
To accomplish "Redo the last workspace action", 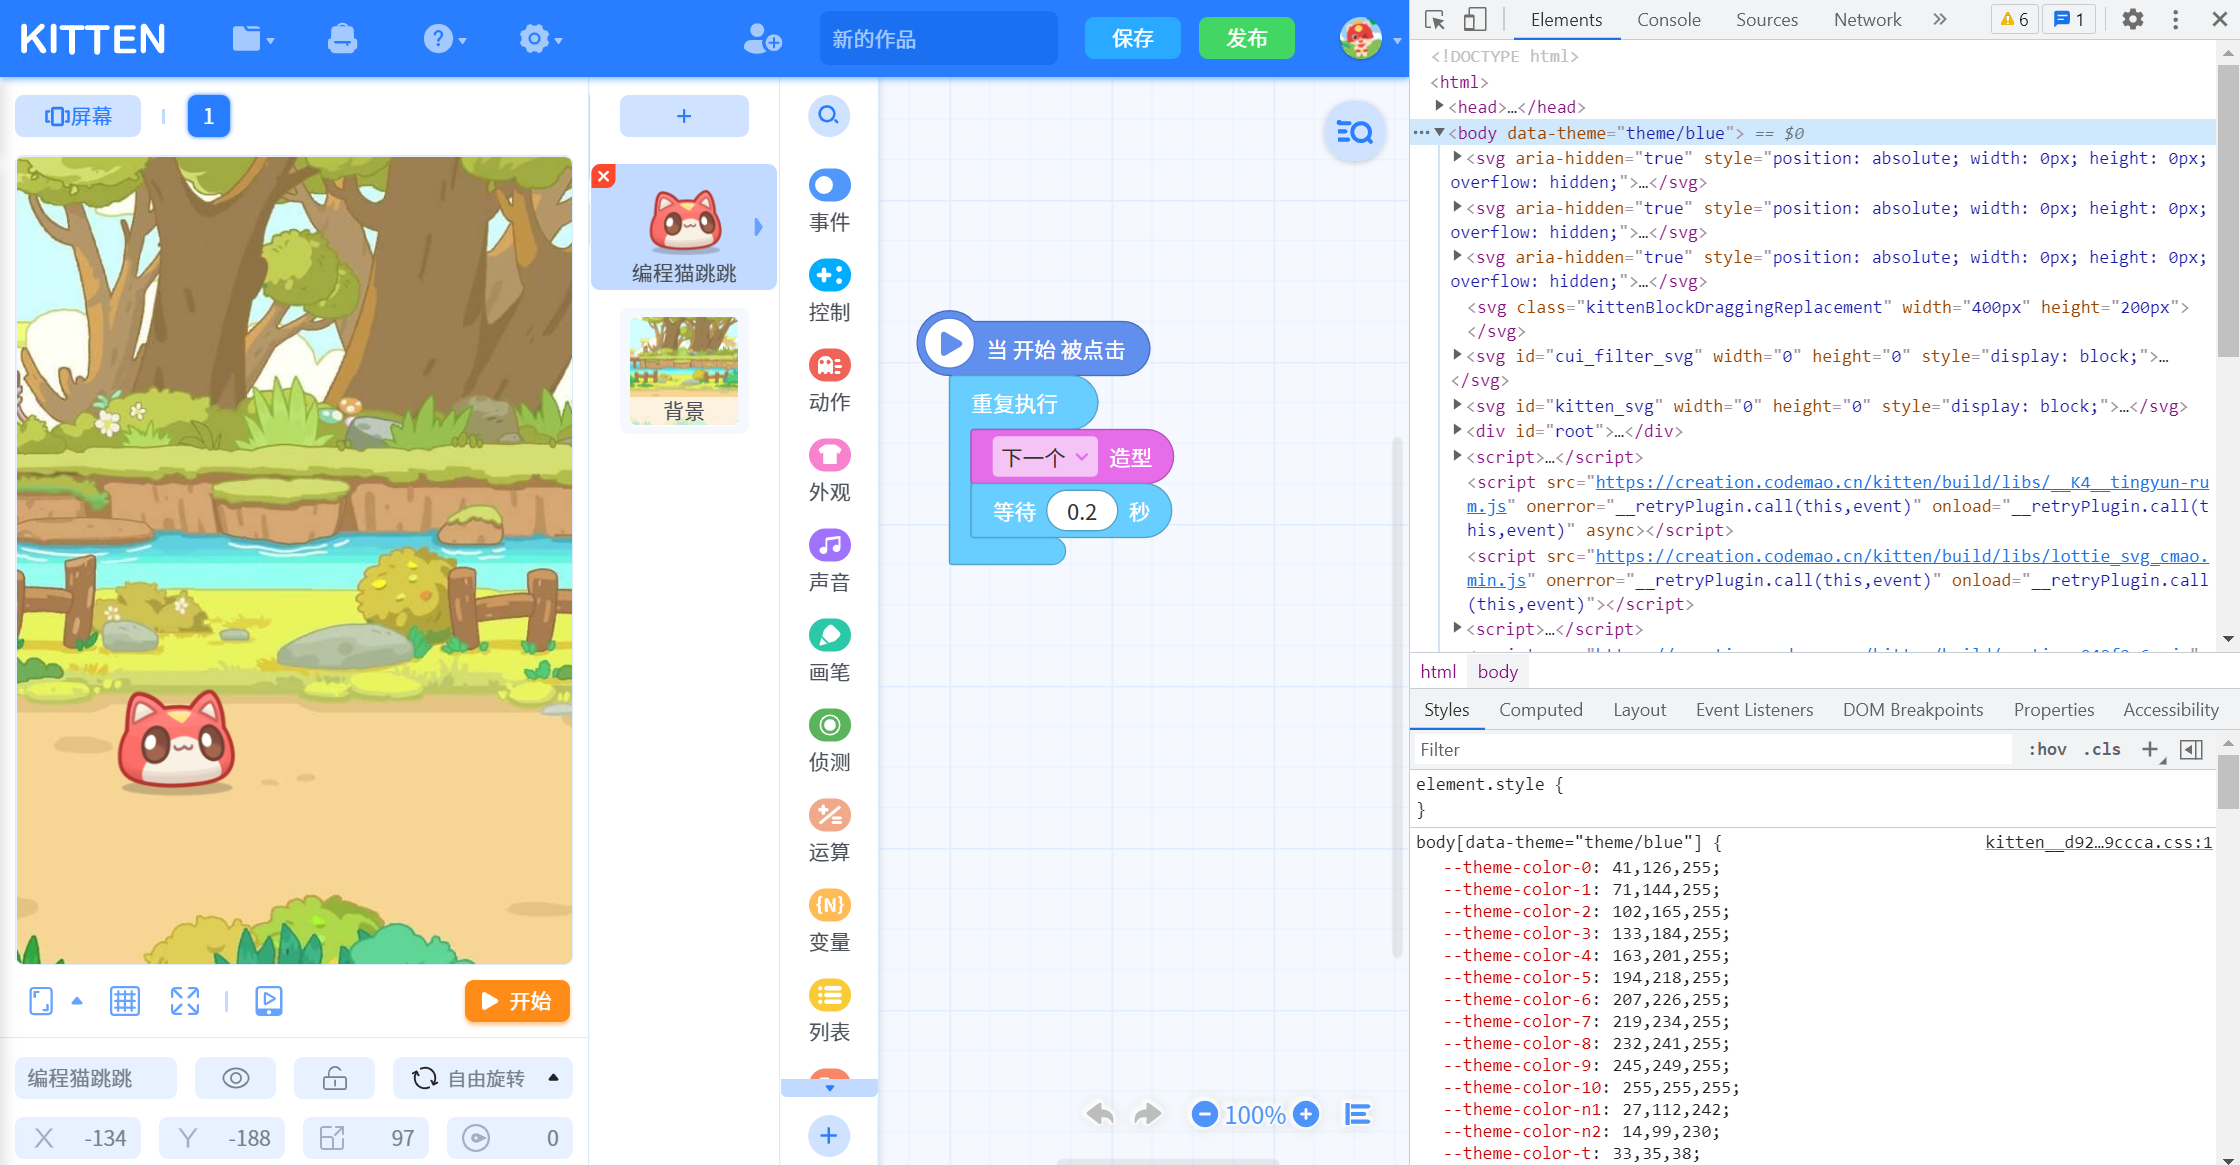I will click(1147, 1114).
